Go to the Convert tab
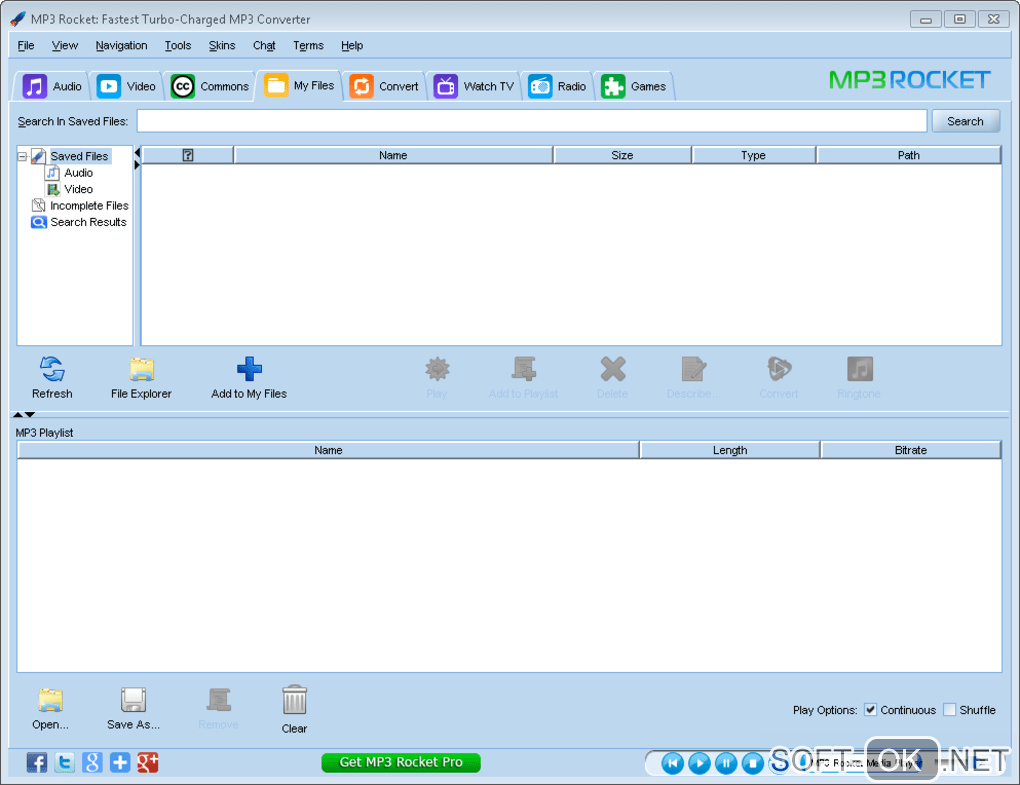Image resolution: width=1020 pixels, height=785 pixels. pos(384,86)
